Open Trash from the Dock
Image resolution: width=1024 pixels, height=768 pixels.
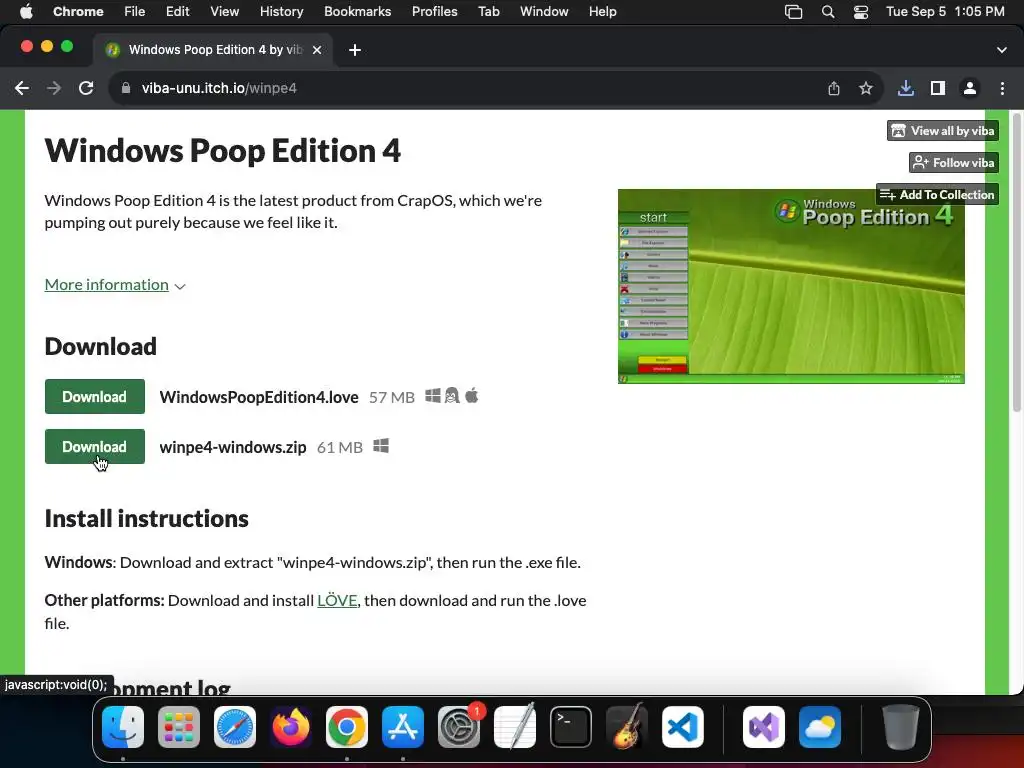(901, 727)
